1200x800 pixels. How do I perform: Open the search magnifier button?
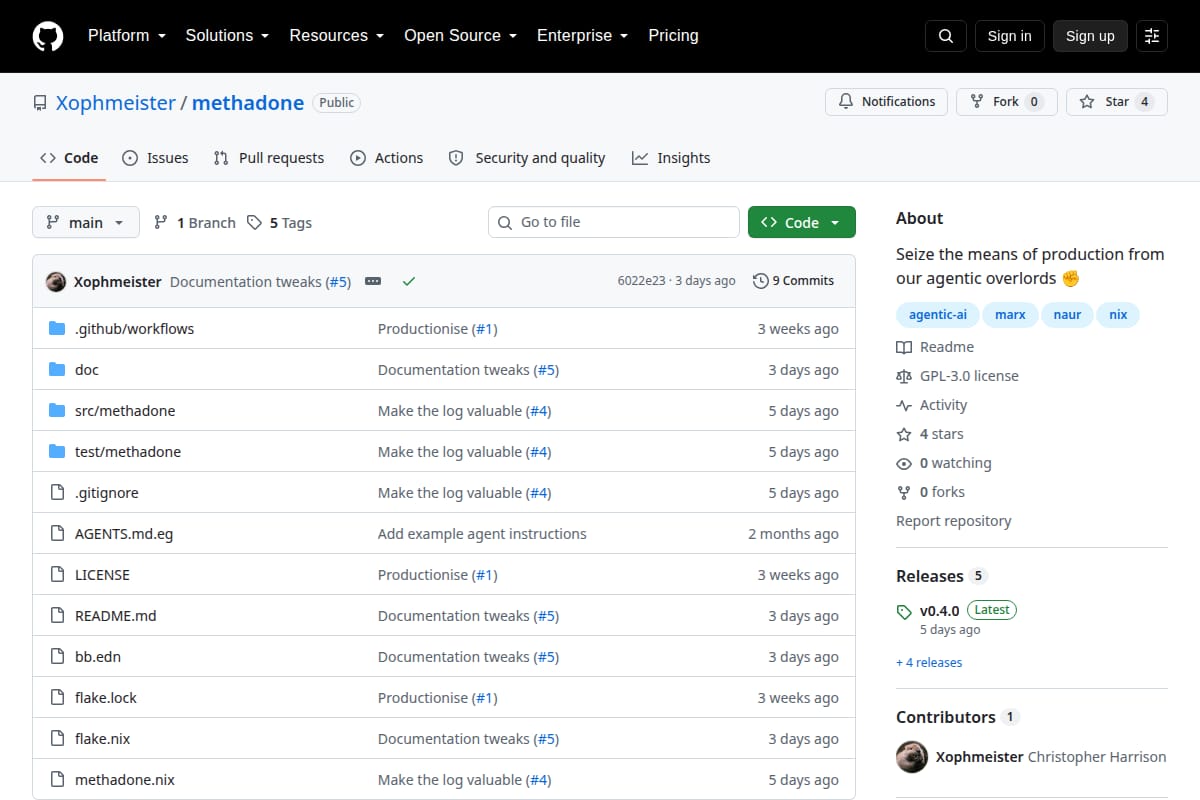coord(946,36)
